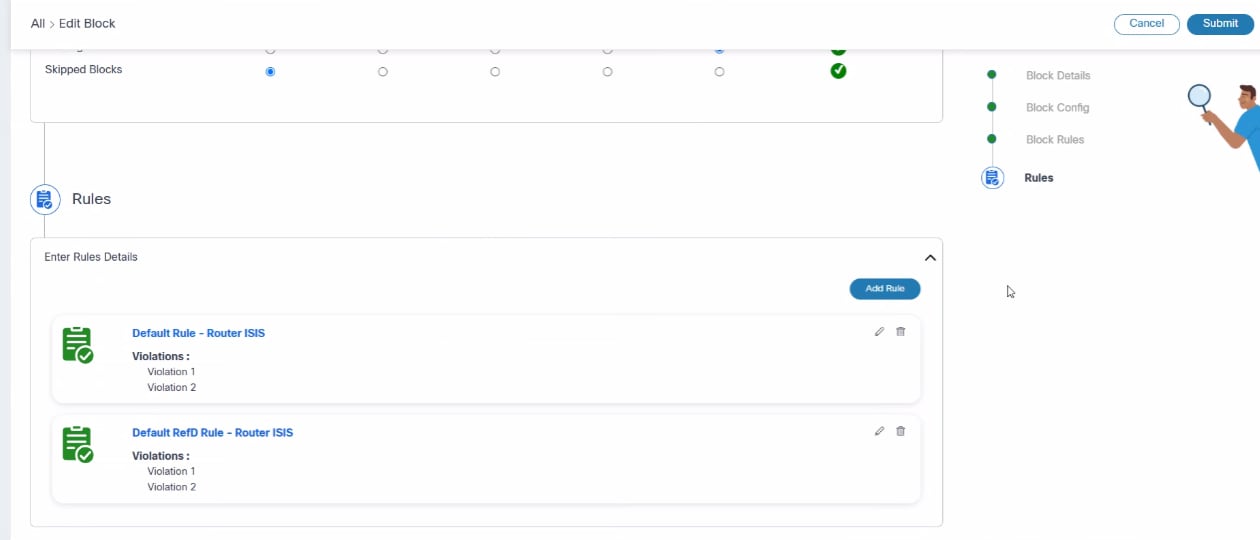This screenshot has height=540, width=1260.
Task: Click green check icon in Skipped Blocks row
Action: pos(838,71)
